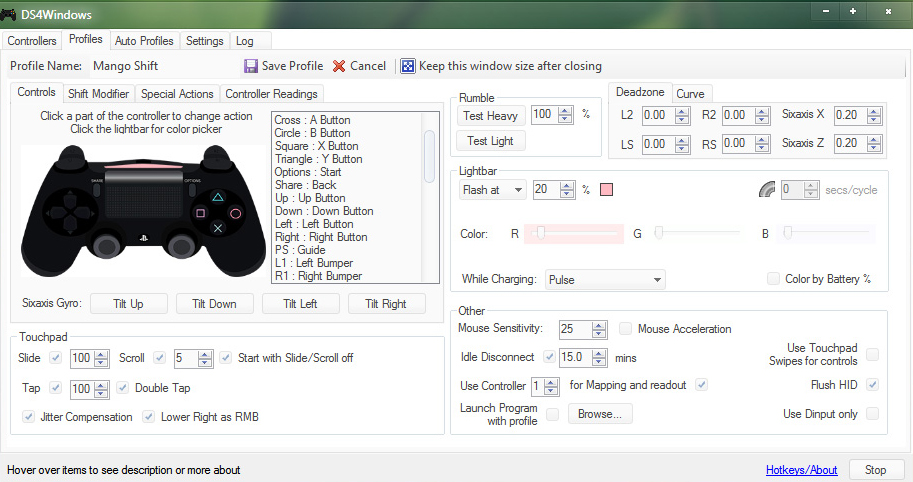Click the Test Light rumble button
The width and height of the screenshot is (913, 482).
pyautogui.click(x=490, y=141)
